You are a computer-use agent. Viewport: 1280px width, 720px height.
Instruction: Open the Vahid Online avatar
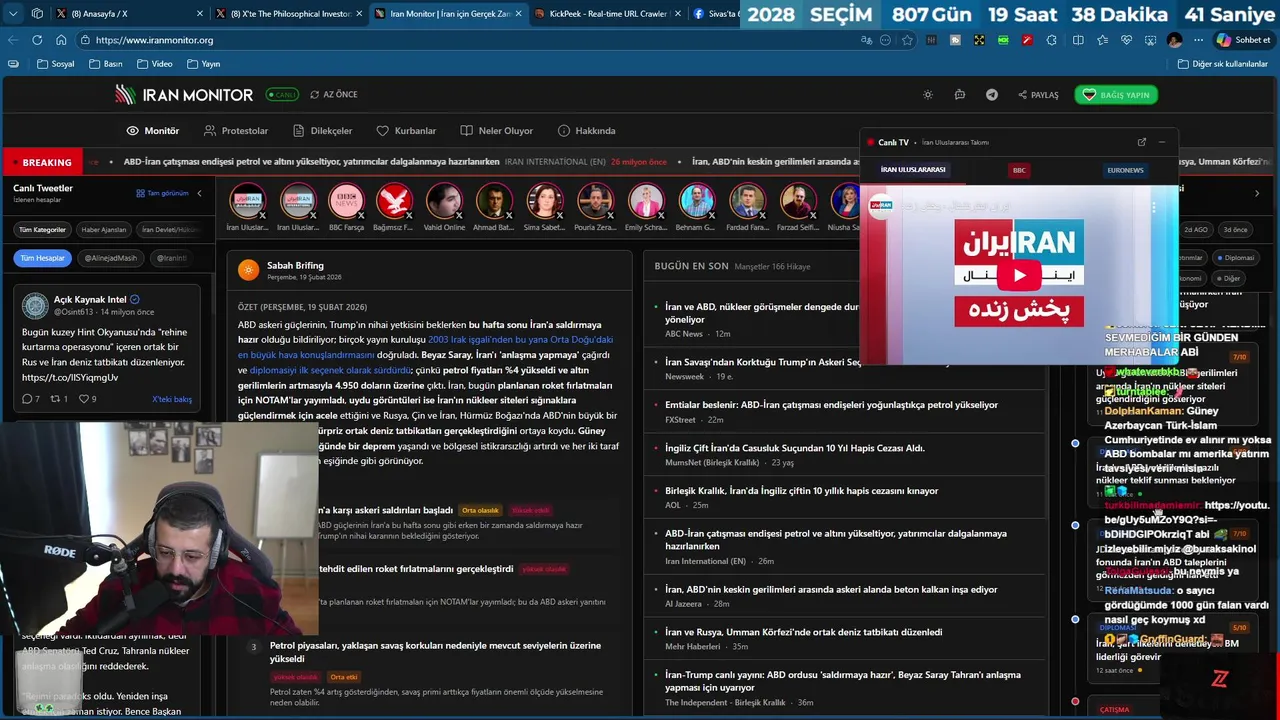click(x=444, y=201)
